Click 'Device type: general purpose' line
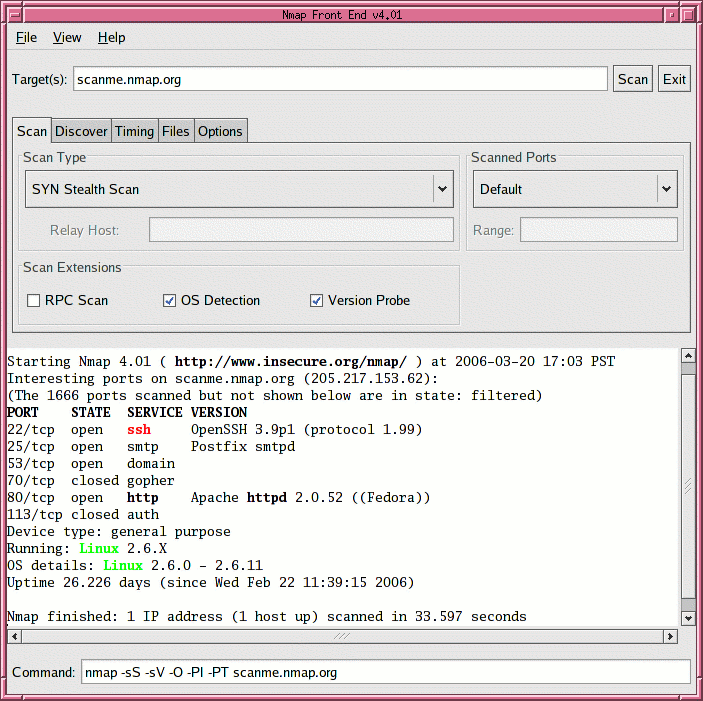The width and height of the screenshot is (703, 701). coord(119,532)
